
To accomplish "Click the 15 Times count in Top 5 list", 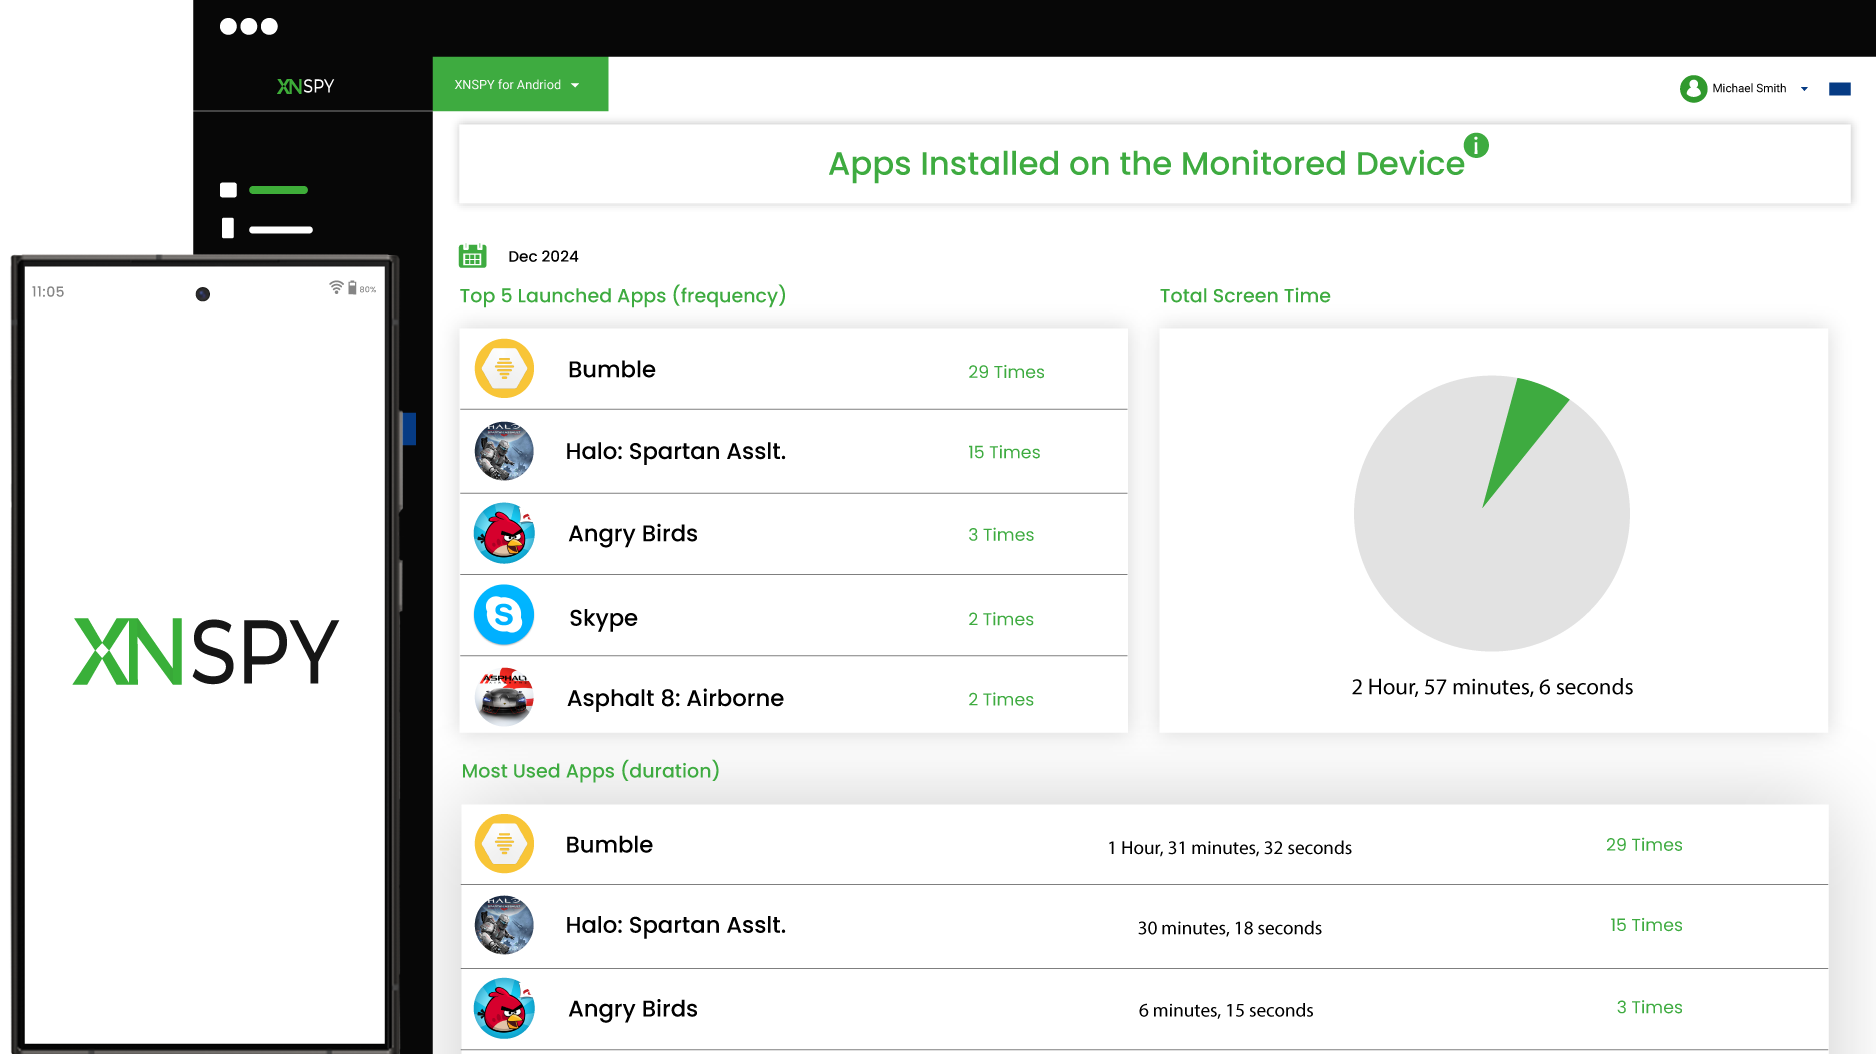I will [1004, 452].
